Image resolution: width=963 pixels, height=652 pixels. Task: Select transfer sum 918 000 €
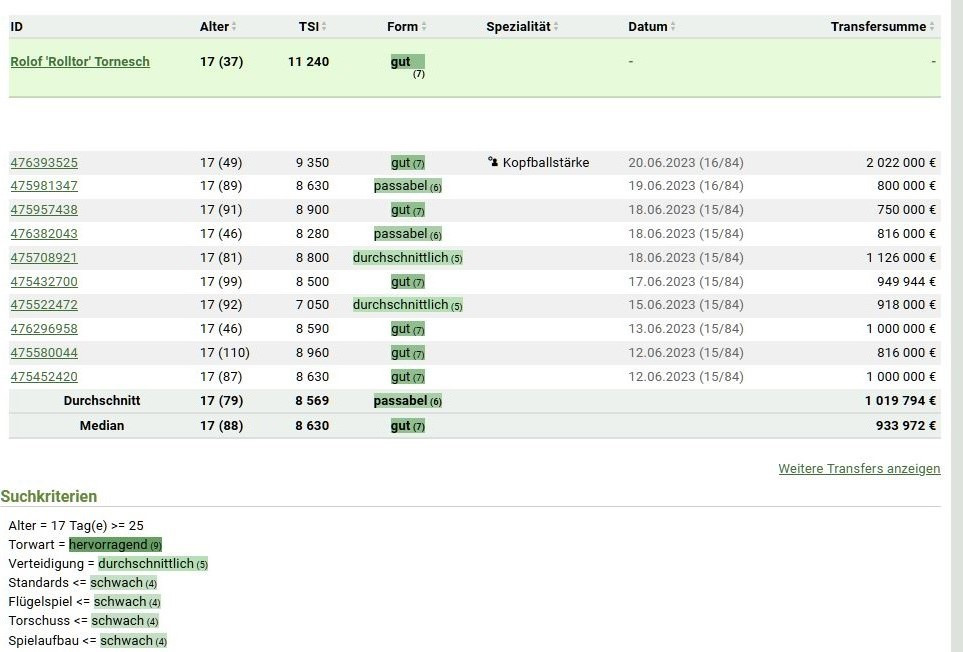[x=906, y=305]
